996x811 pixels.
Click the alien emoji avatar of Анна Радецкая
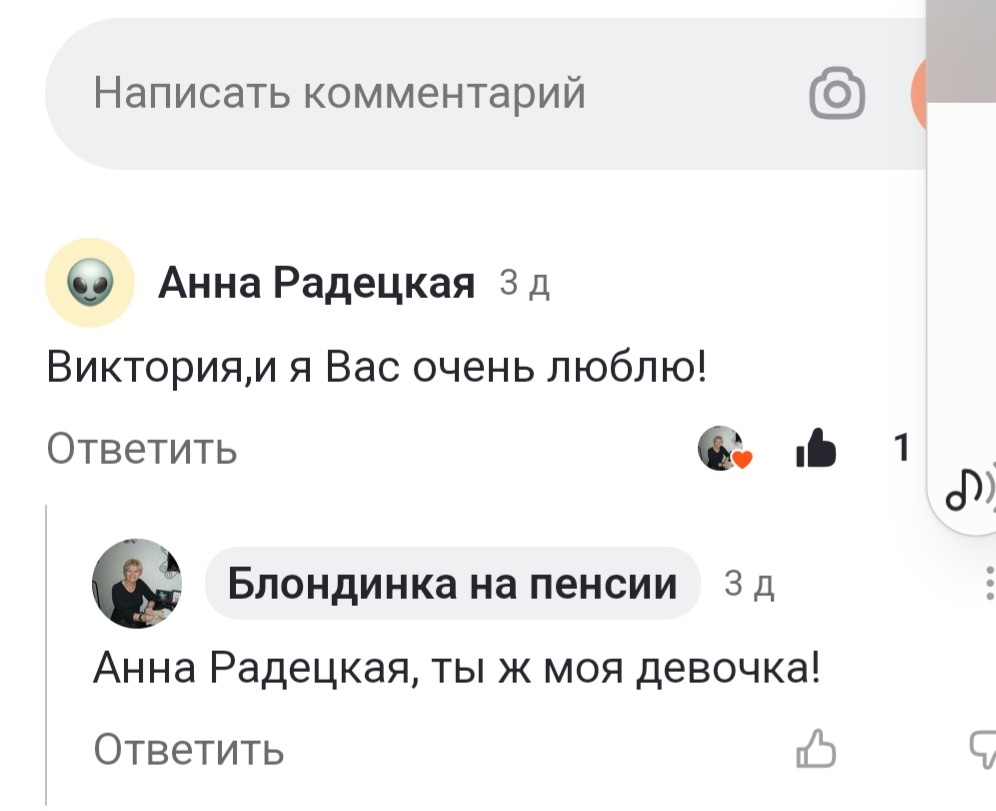coord(88,282)
